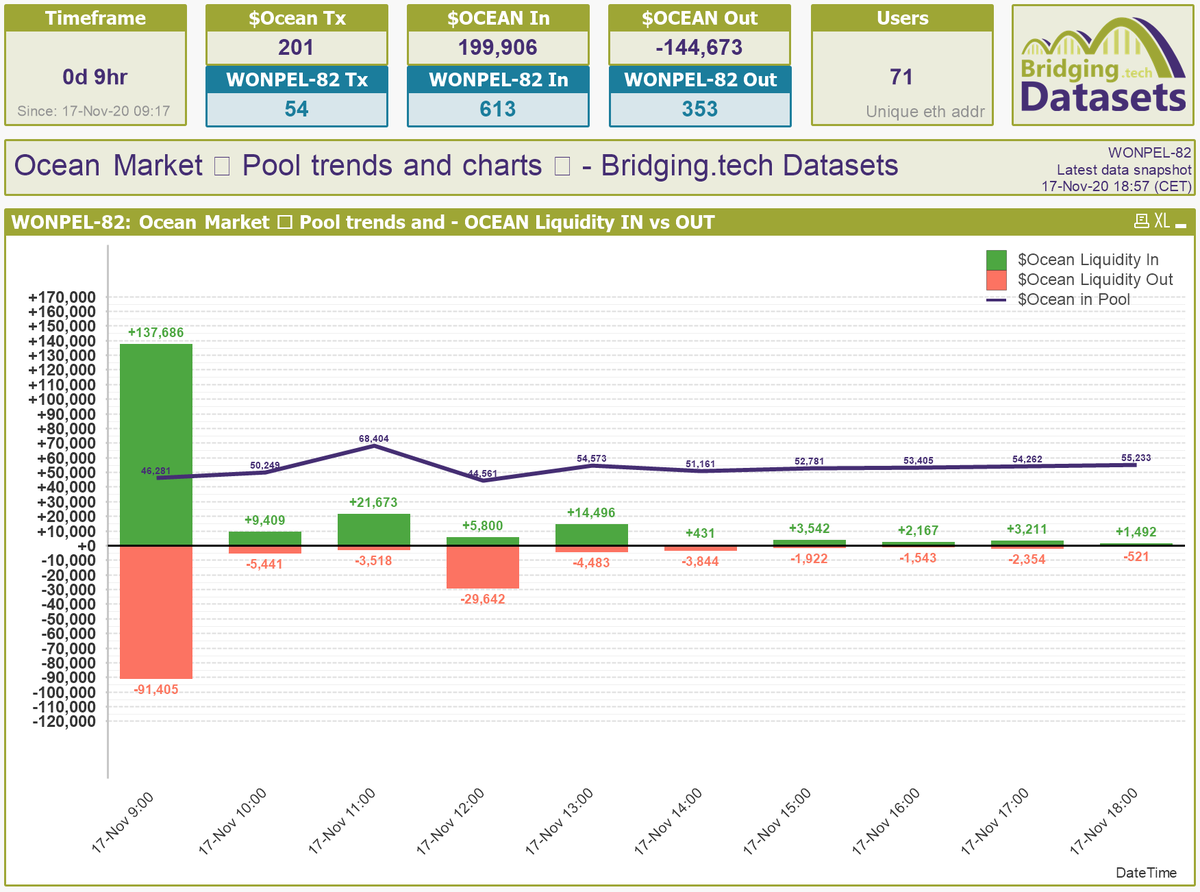Click the print icon in chart header
Viewport: 1200px width, 892px height.
[1141, 221]
